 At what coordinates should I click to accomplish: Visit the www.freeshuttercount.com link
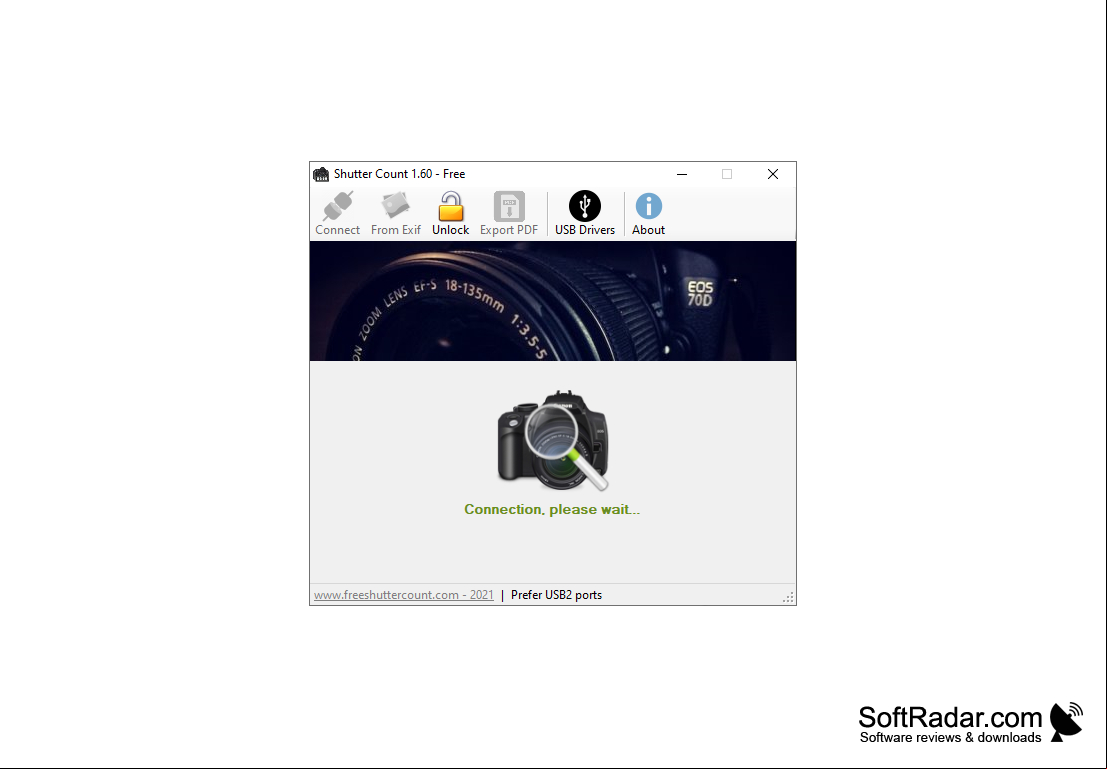coord(404,595)
